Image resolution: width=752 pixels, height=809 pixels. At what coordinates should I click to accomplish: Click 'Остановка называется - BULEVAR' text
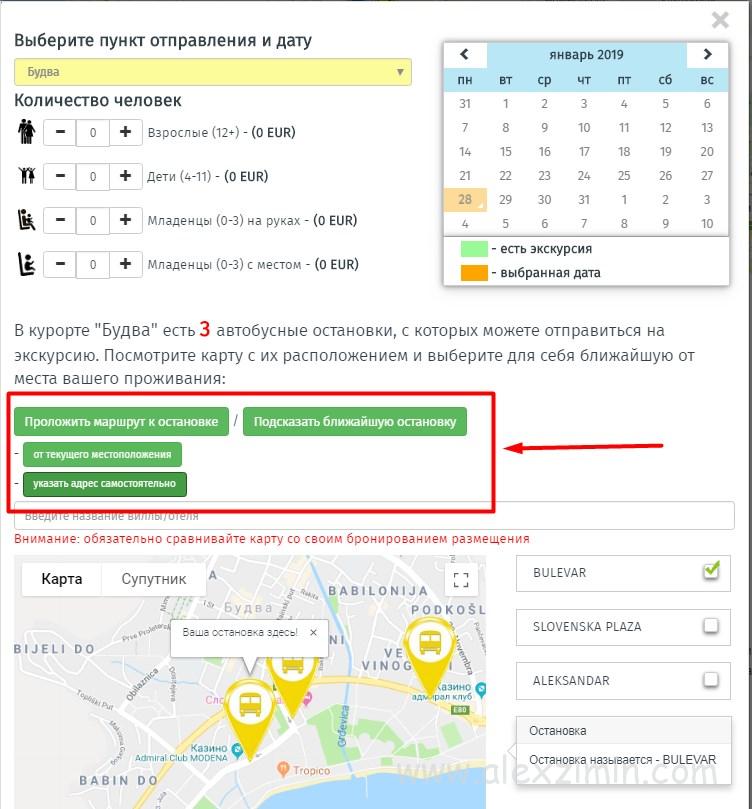(x=623, y=760)
